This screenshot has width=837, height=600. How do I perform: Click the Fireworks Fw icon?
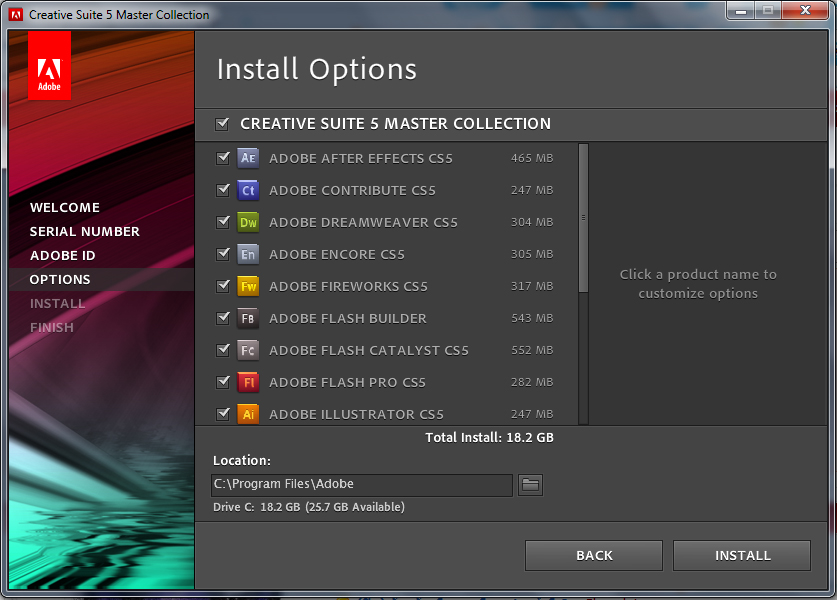click(x=248, y=286)
